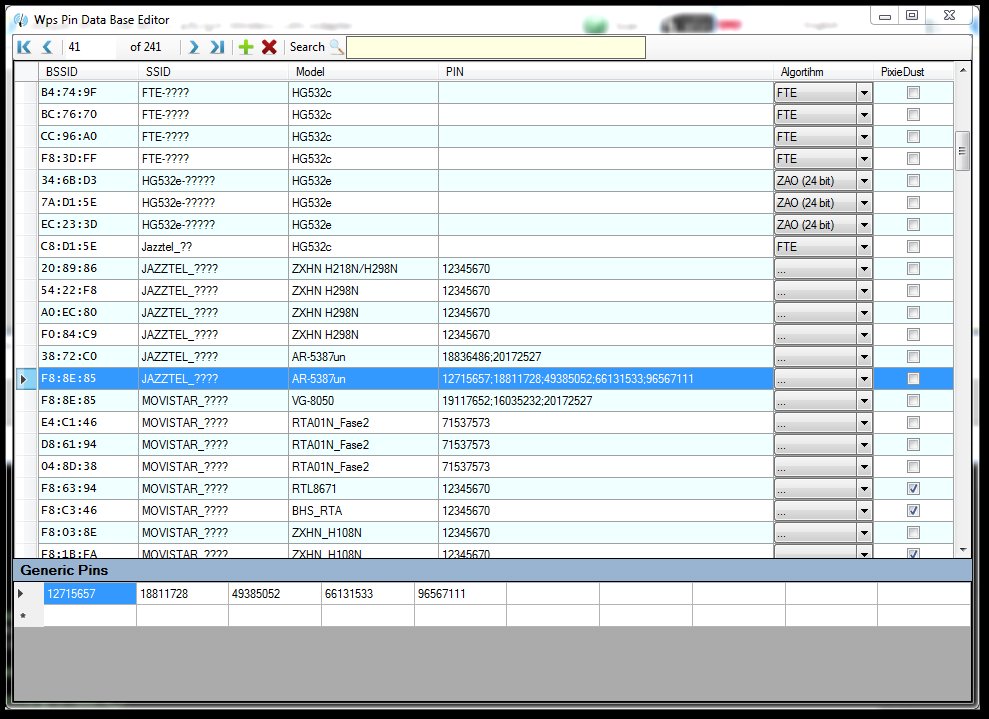The width and height of the screenshot is (989, 719).
Task: Click the scroll-up arrow of the table scrollbar
Action: [x=963, y=70]
